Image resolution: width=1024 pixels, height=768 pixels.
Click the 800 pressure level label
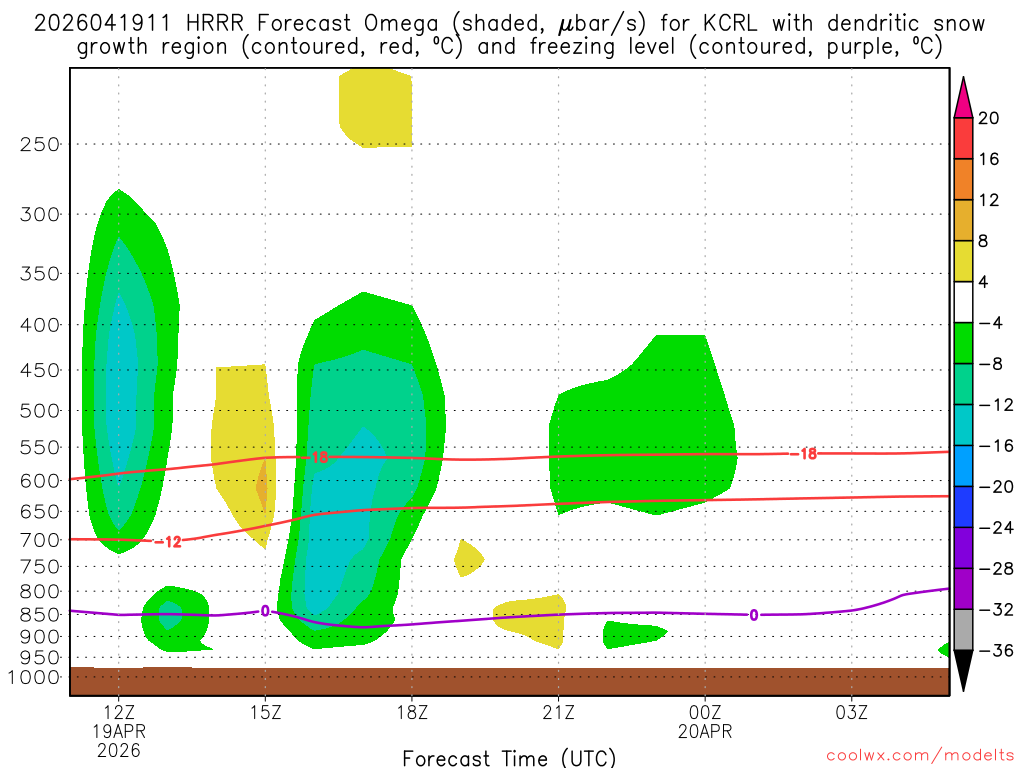(x=40, y=592)
